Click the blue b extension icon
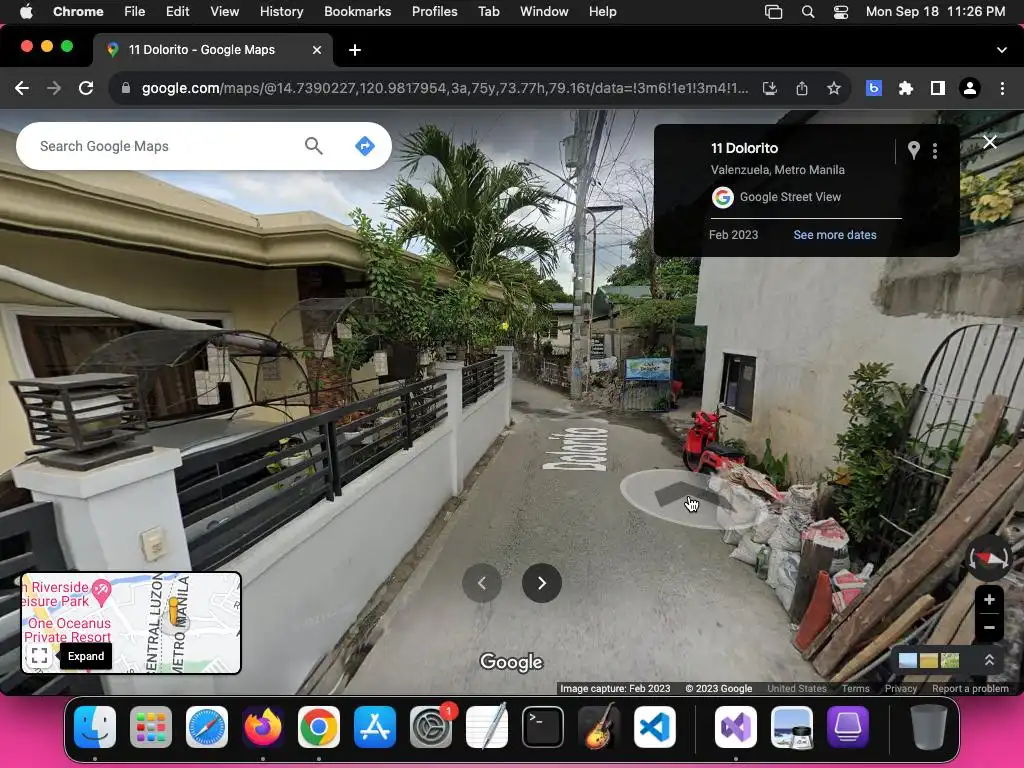 (874, 88)
